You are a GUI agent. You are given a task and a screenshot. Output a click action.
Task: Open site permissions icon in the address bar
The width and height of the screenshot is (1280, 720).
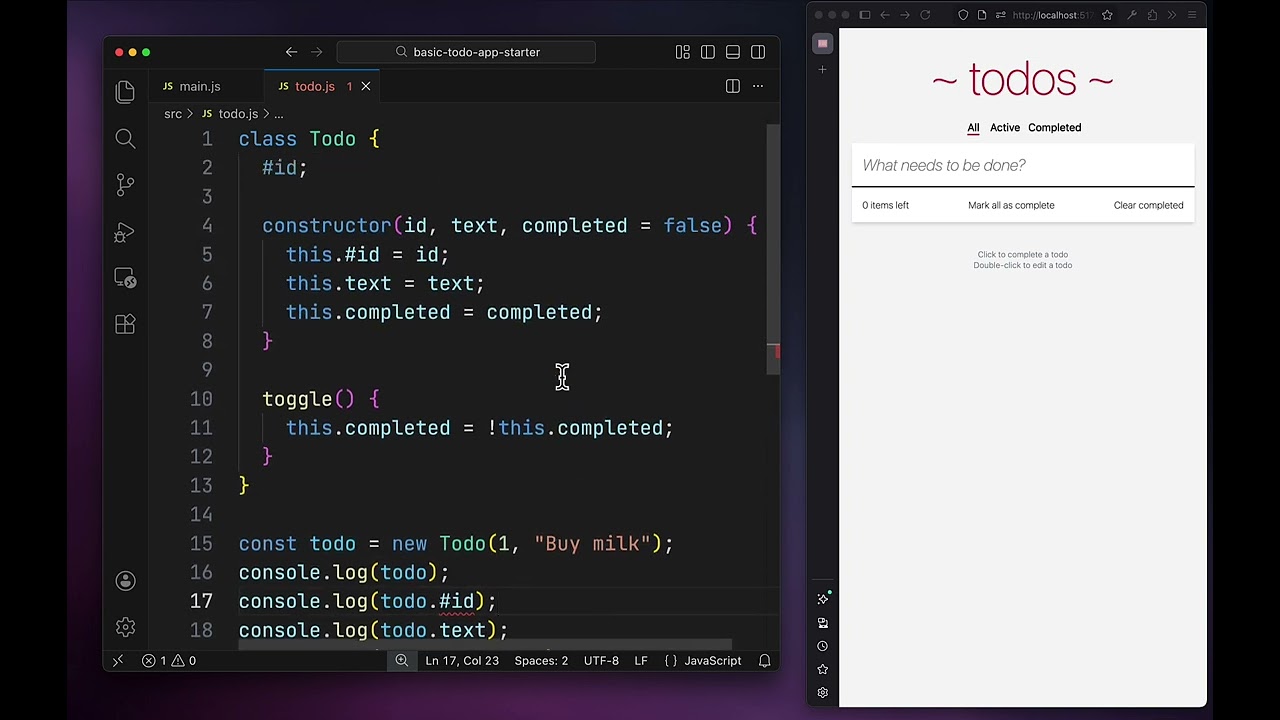coord(1000,15)
